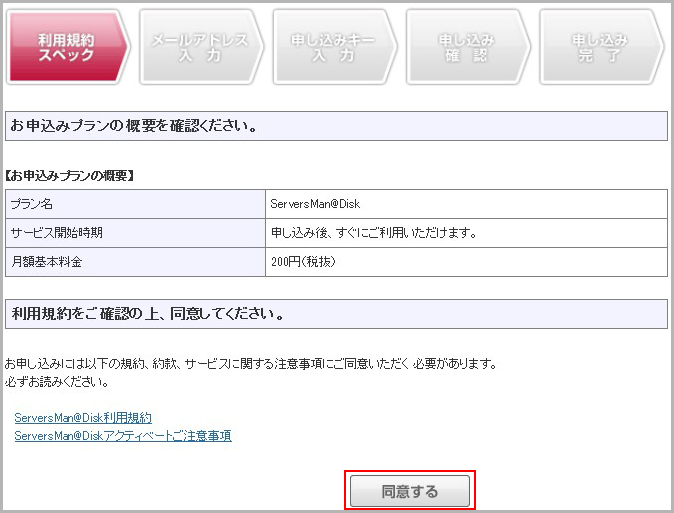Viewport: 674px width, 513px height.
Task: Click the 200円(税抜) price value
Action: pyautogui.click(x=303, y=262)
